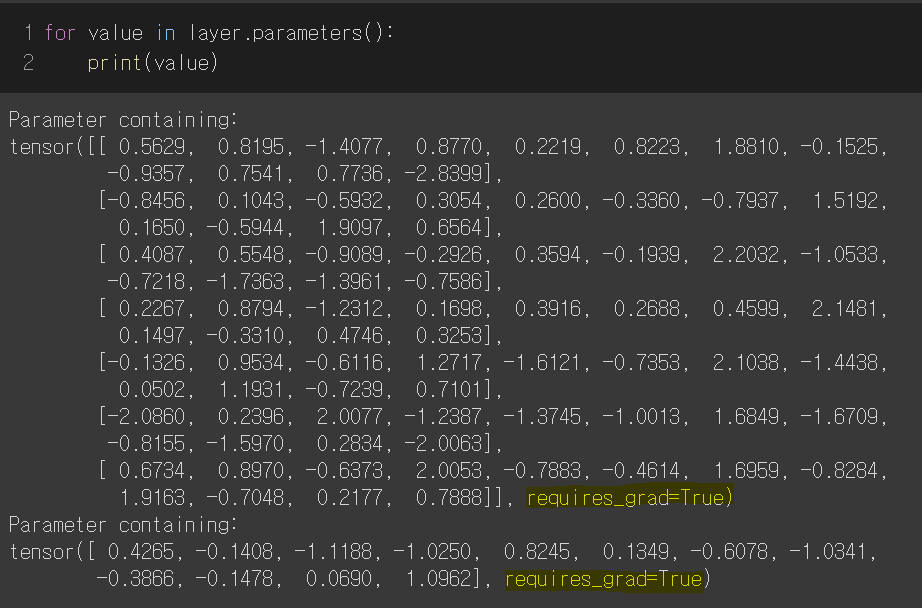
Task: Click the tensor value 1.5192
Action: [845, 201]
